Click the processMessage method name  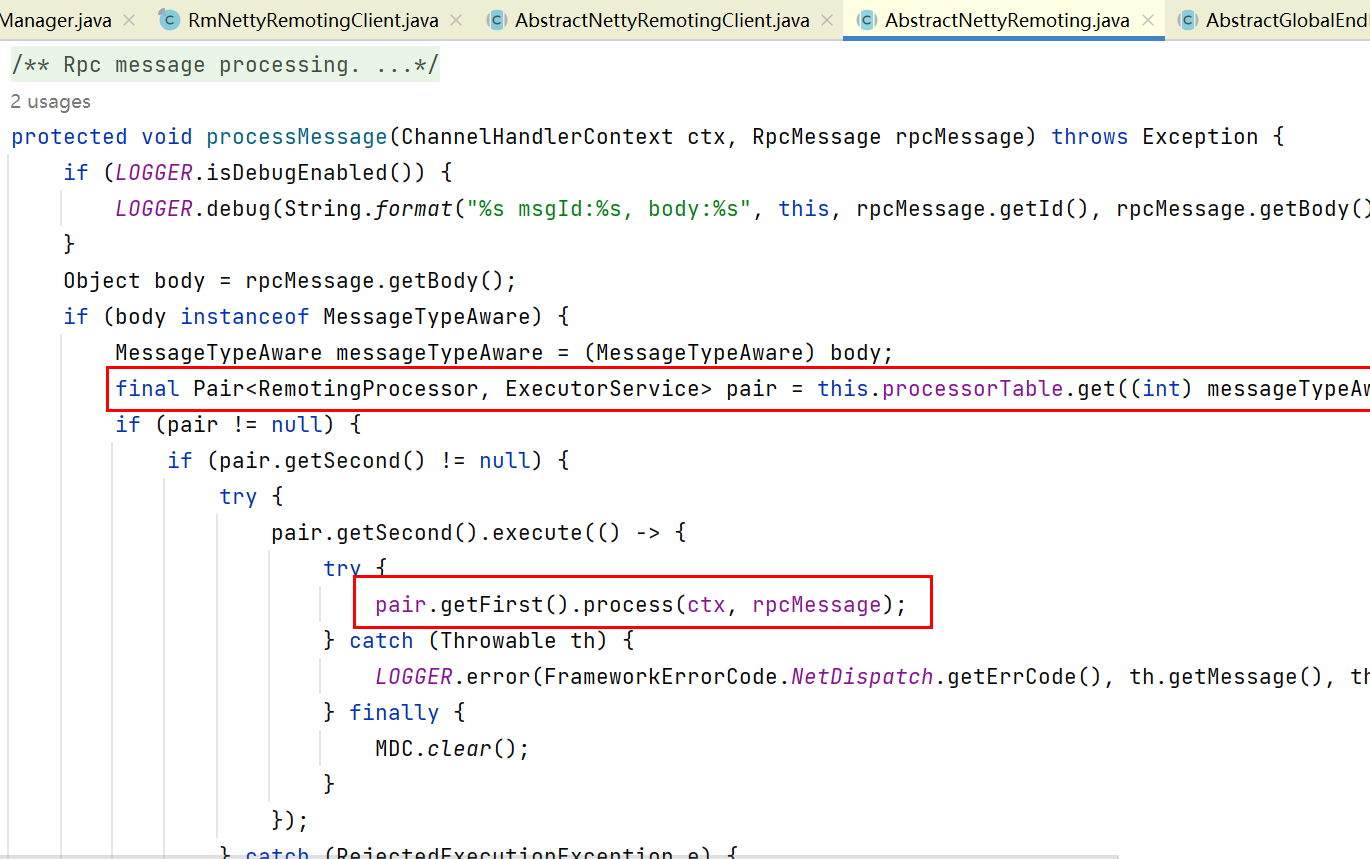(x=297, y=137)
